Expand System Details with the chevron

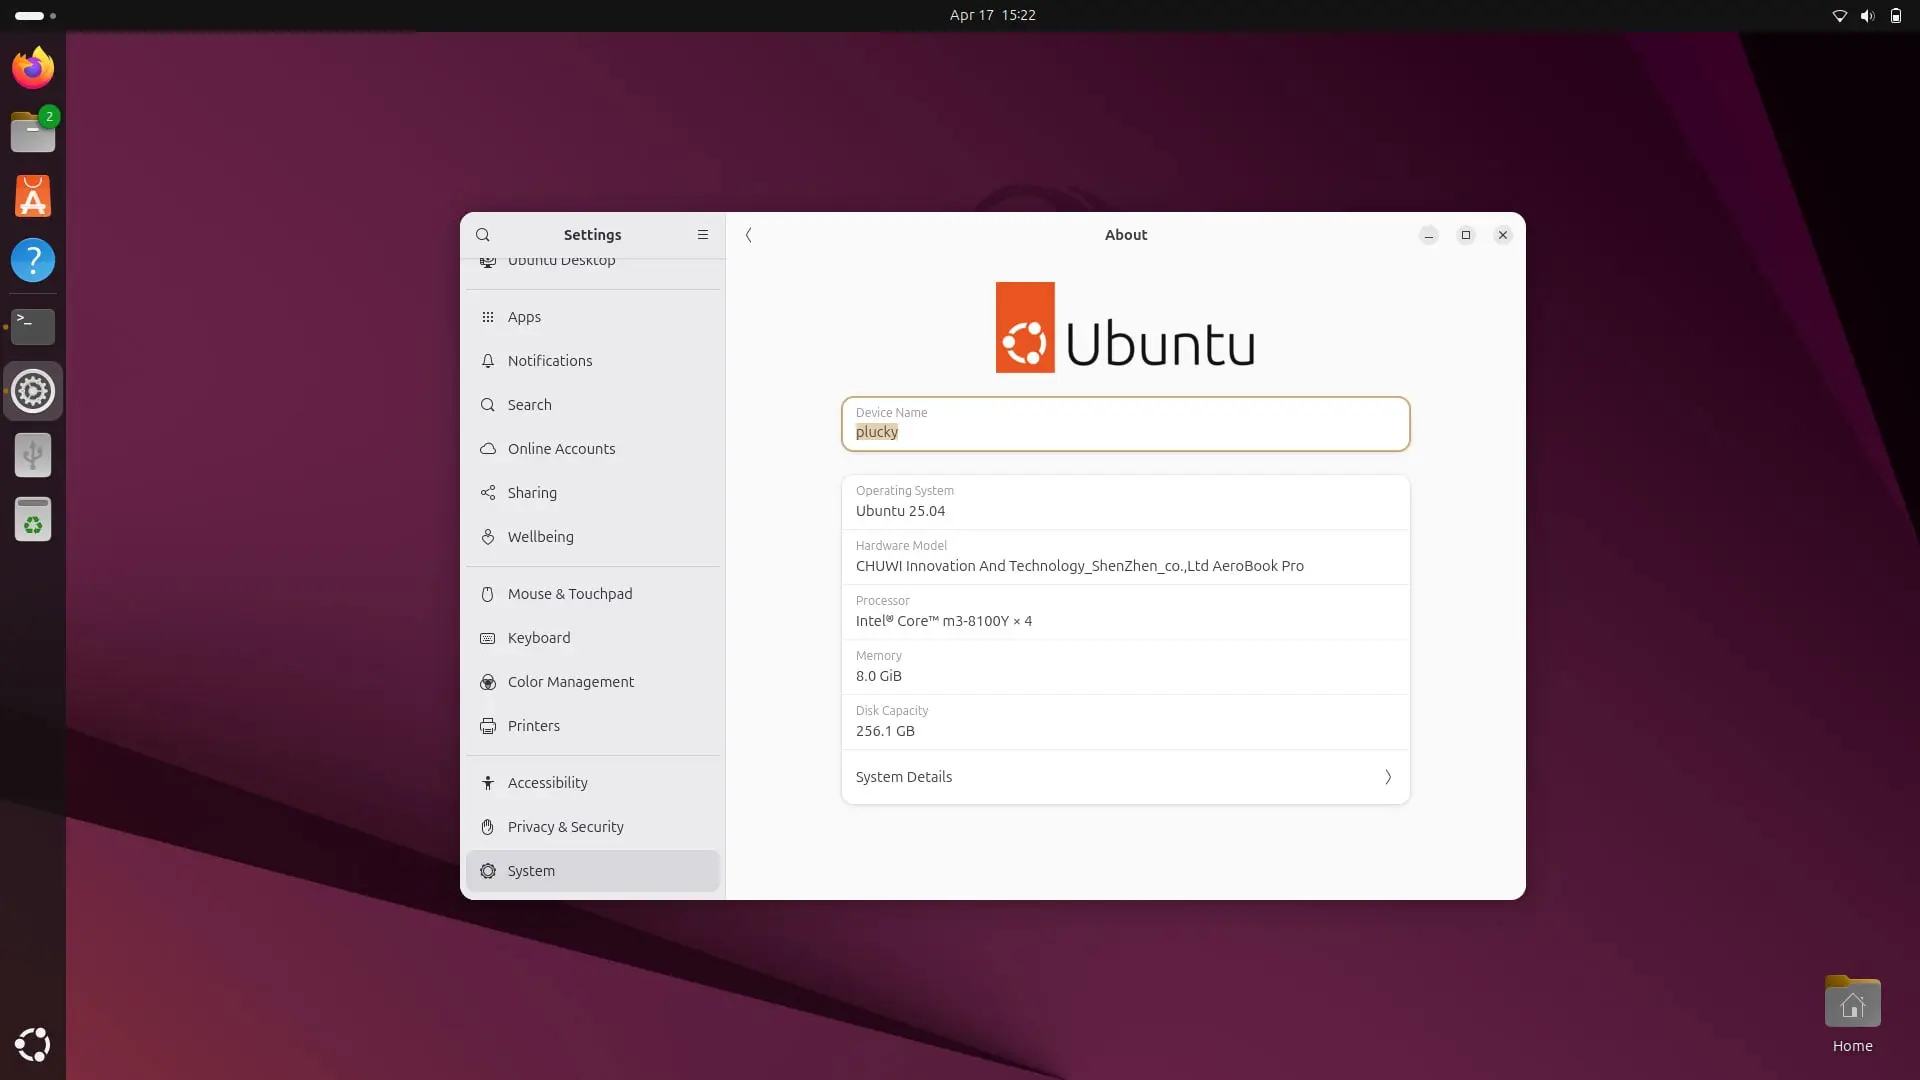tap(1388, 777)
